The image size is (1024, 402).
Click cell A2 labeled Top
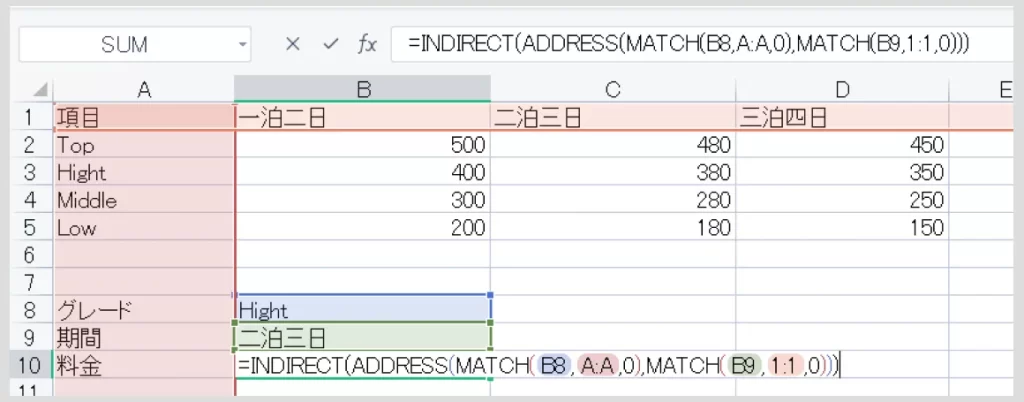pos(144,146)
